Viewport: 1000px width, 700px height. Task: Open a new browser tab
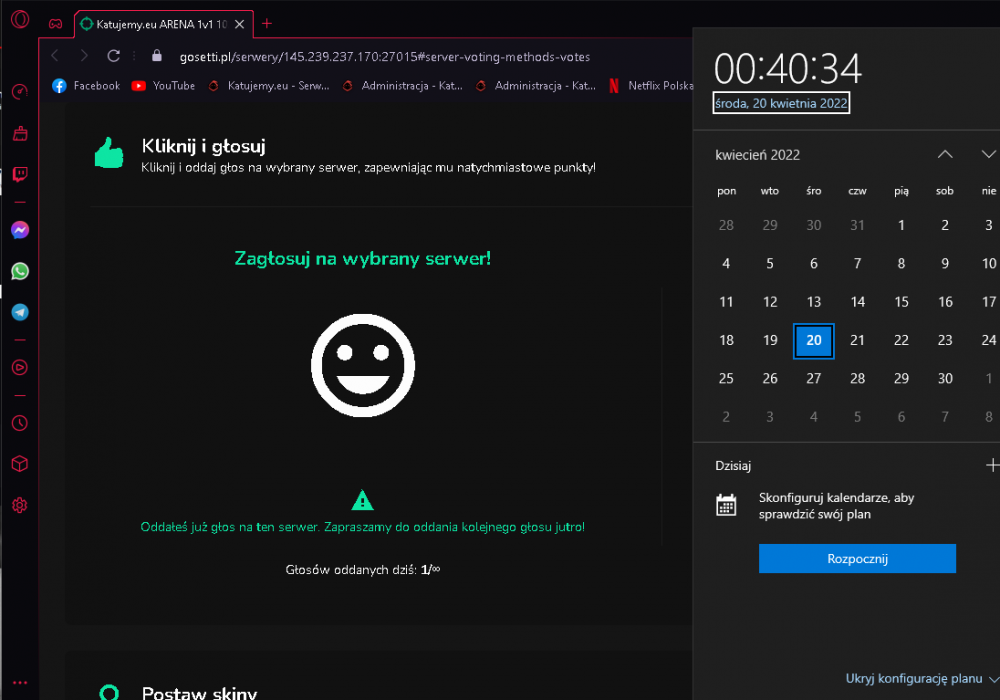tap(267, 24)
